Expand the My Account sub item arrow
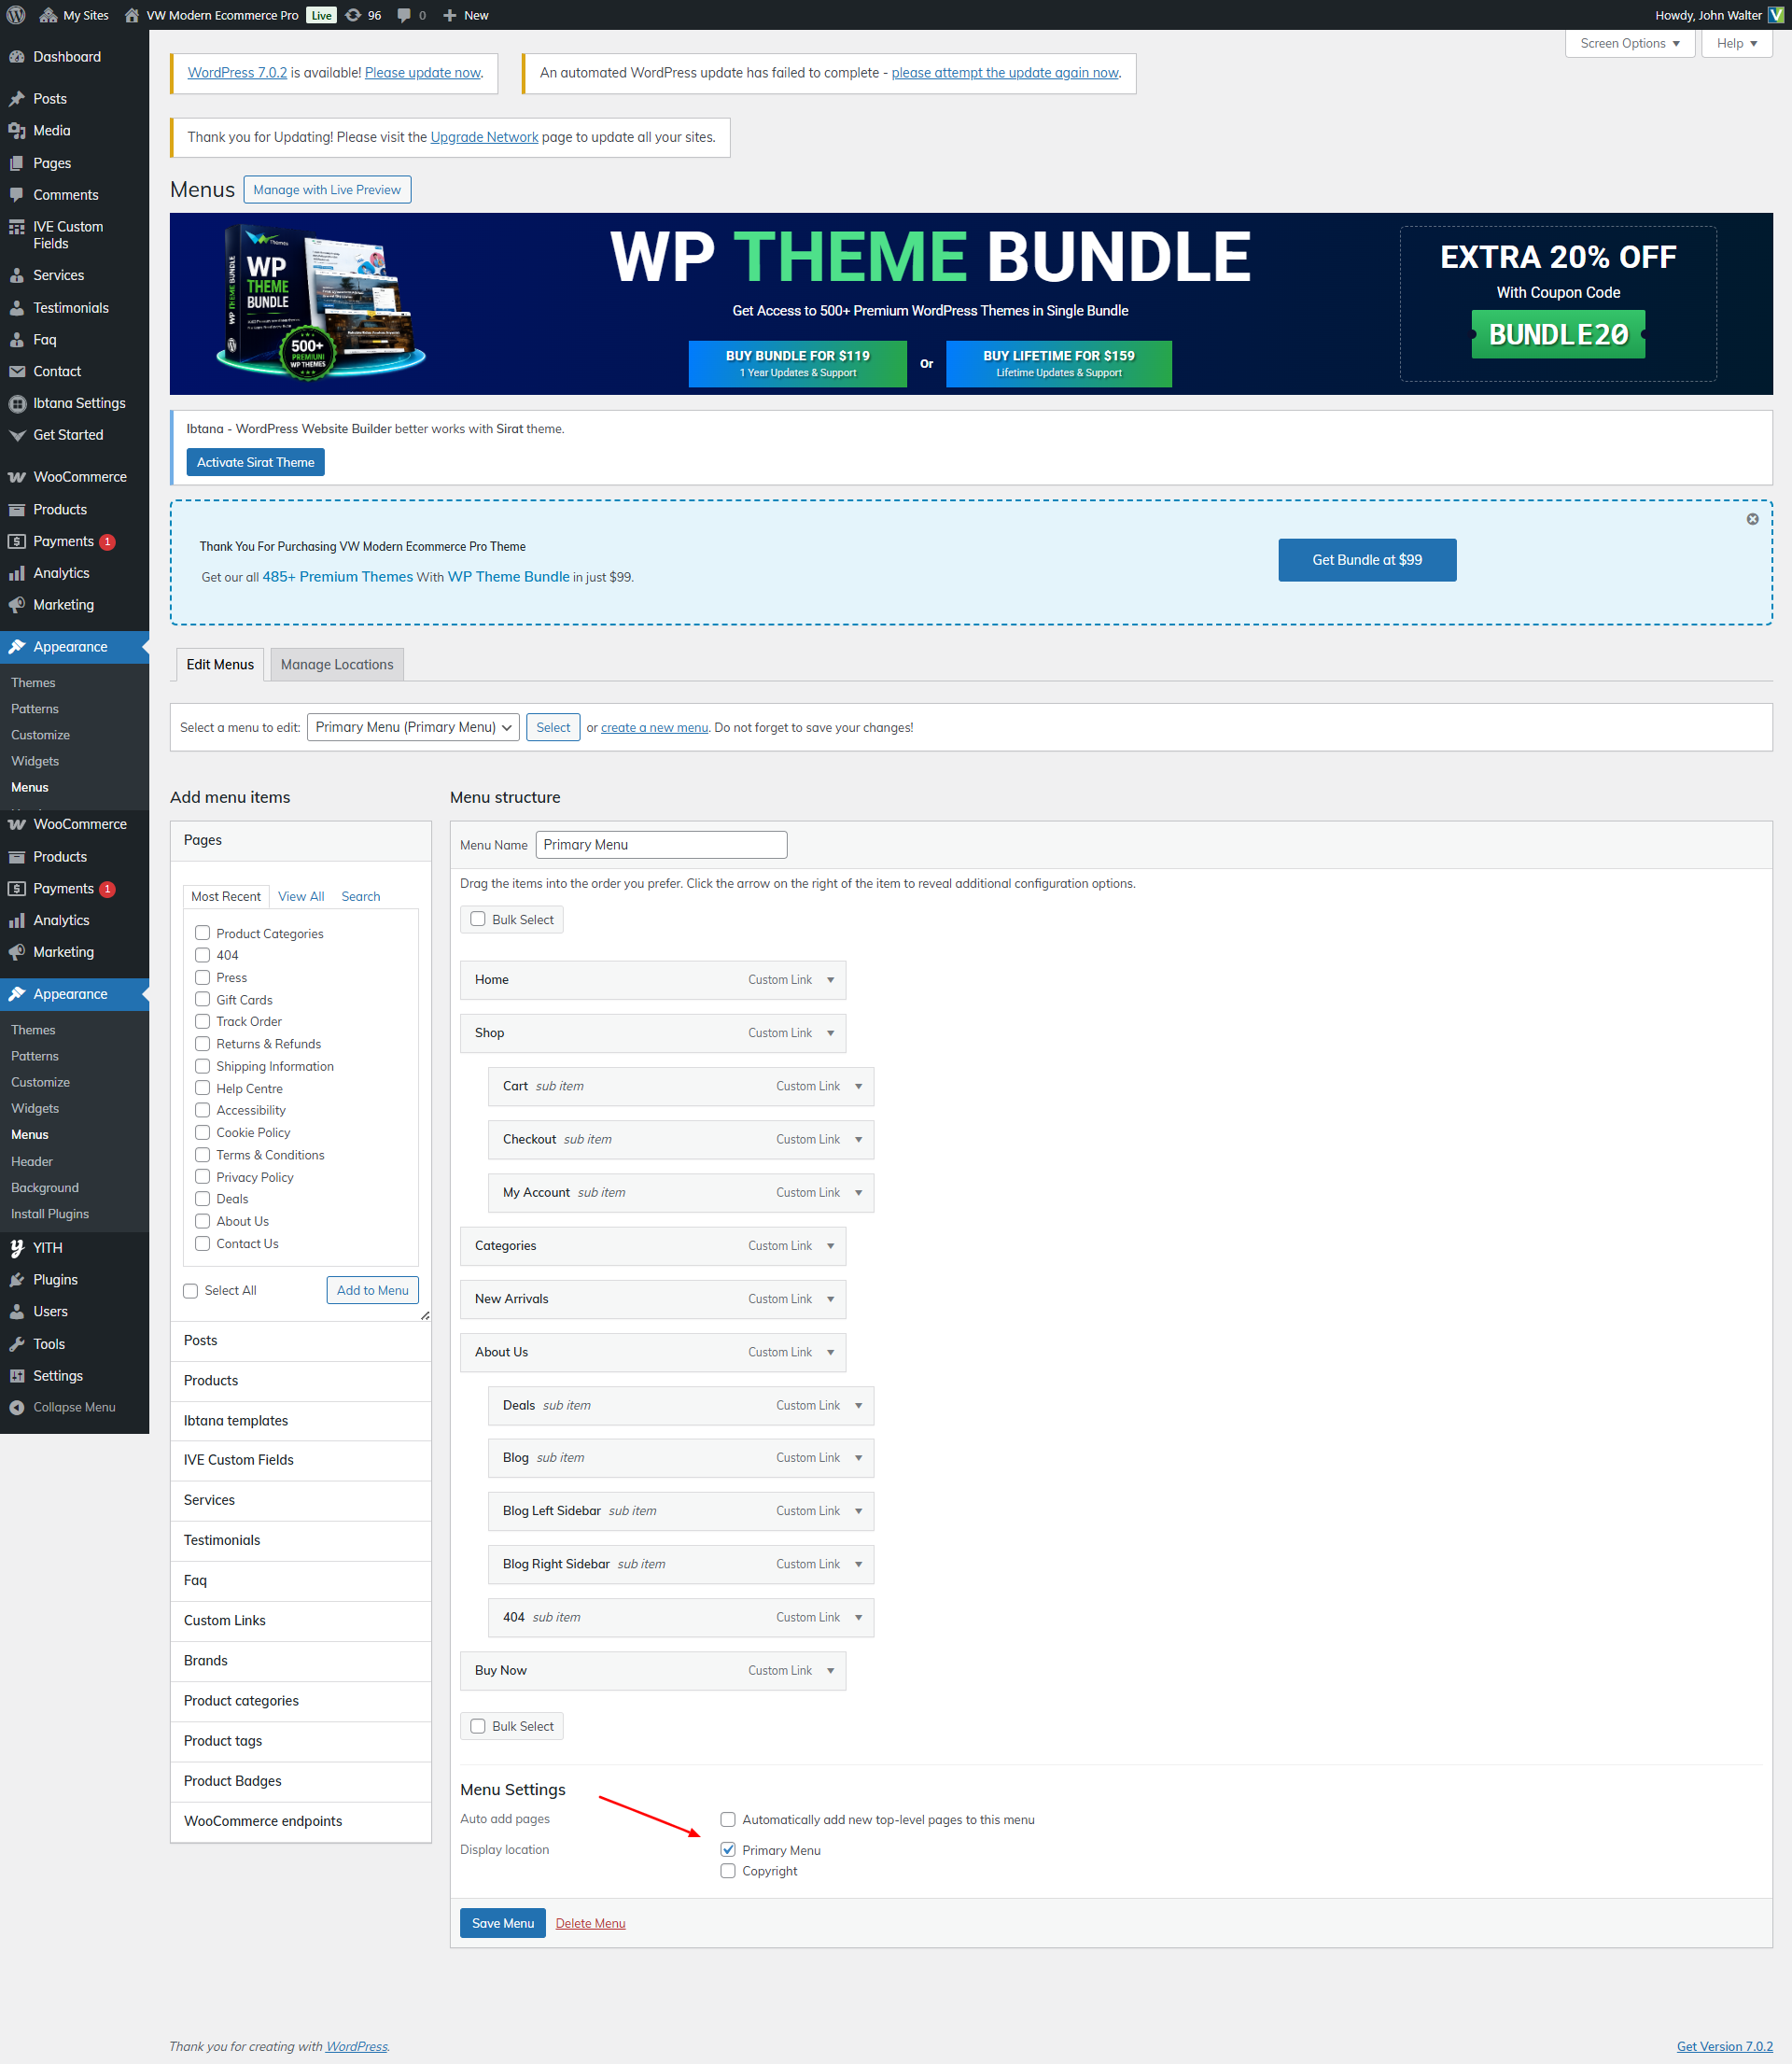Viewport: 1792px width, 2064px height. click(858, 1193)
